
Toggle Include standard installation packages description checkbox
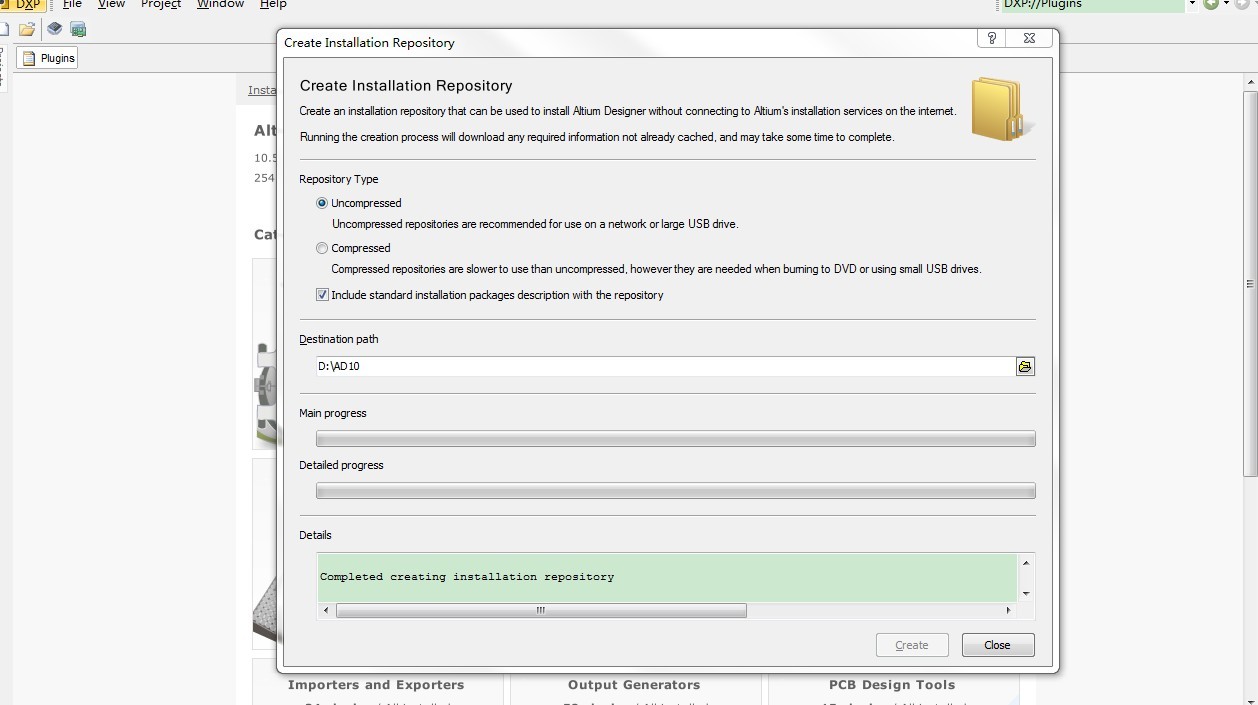click(x=322, y=295)
